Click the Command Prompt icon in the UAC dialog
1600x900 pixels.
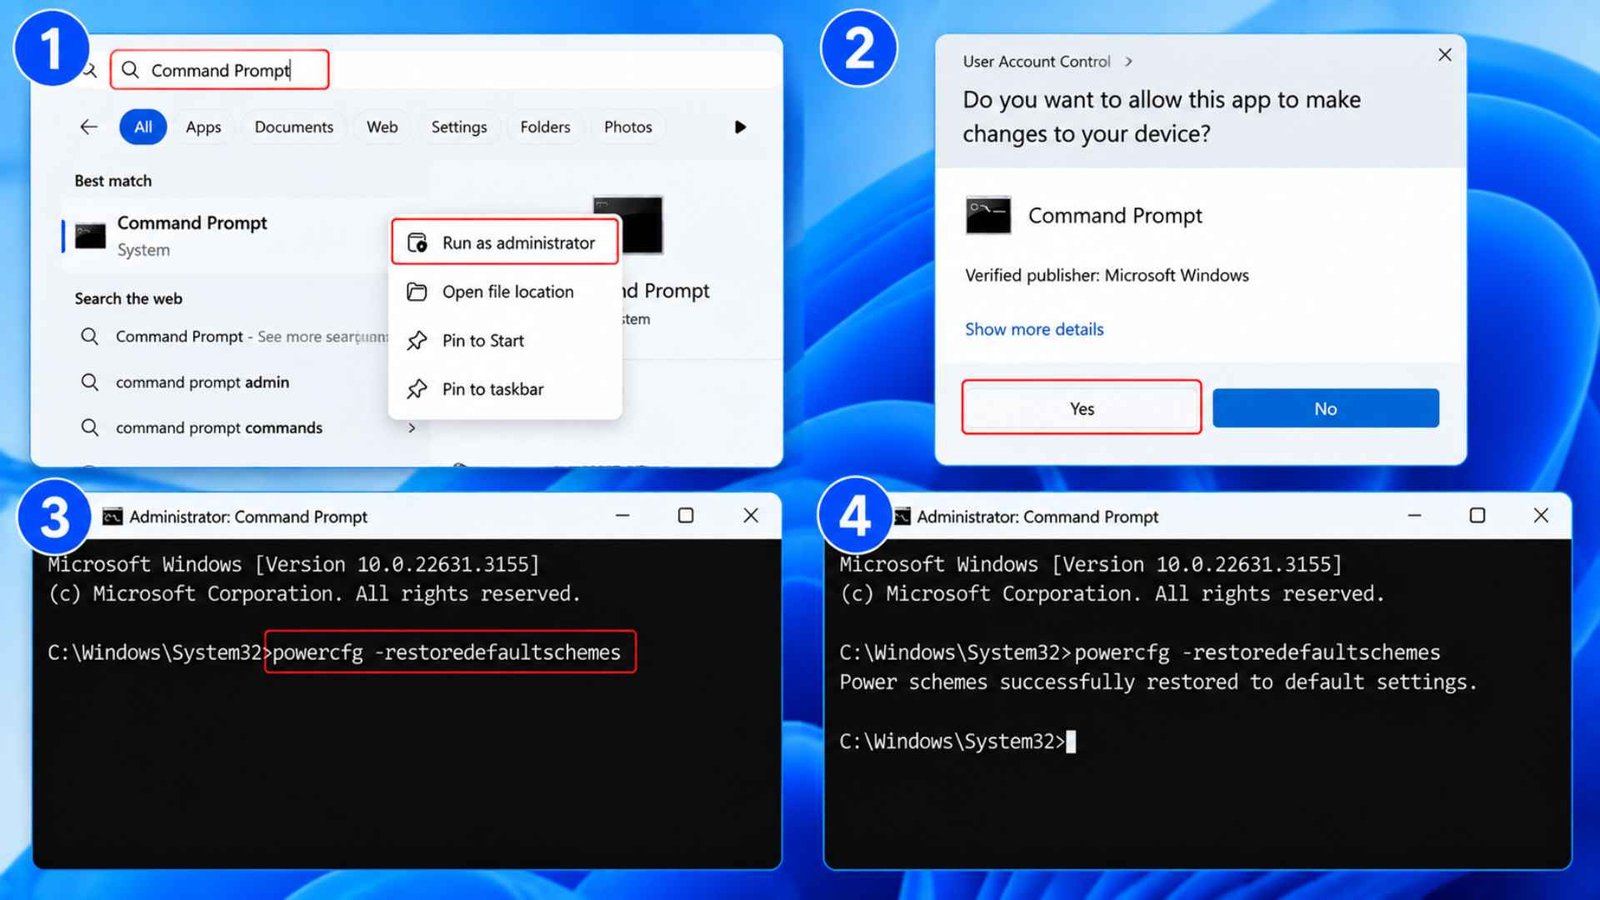click(988, 215)
